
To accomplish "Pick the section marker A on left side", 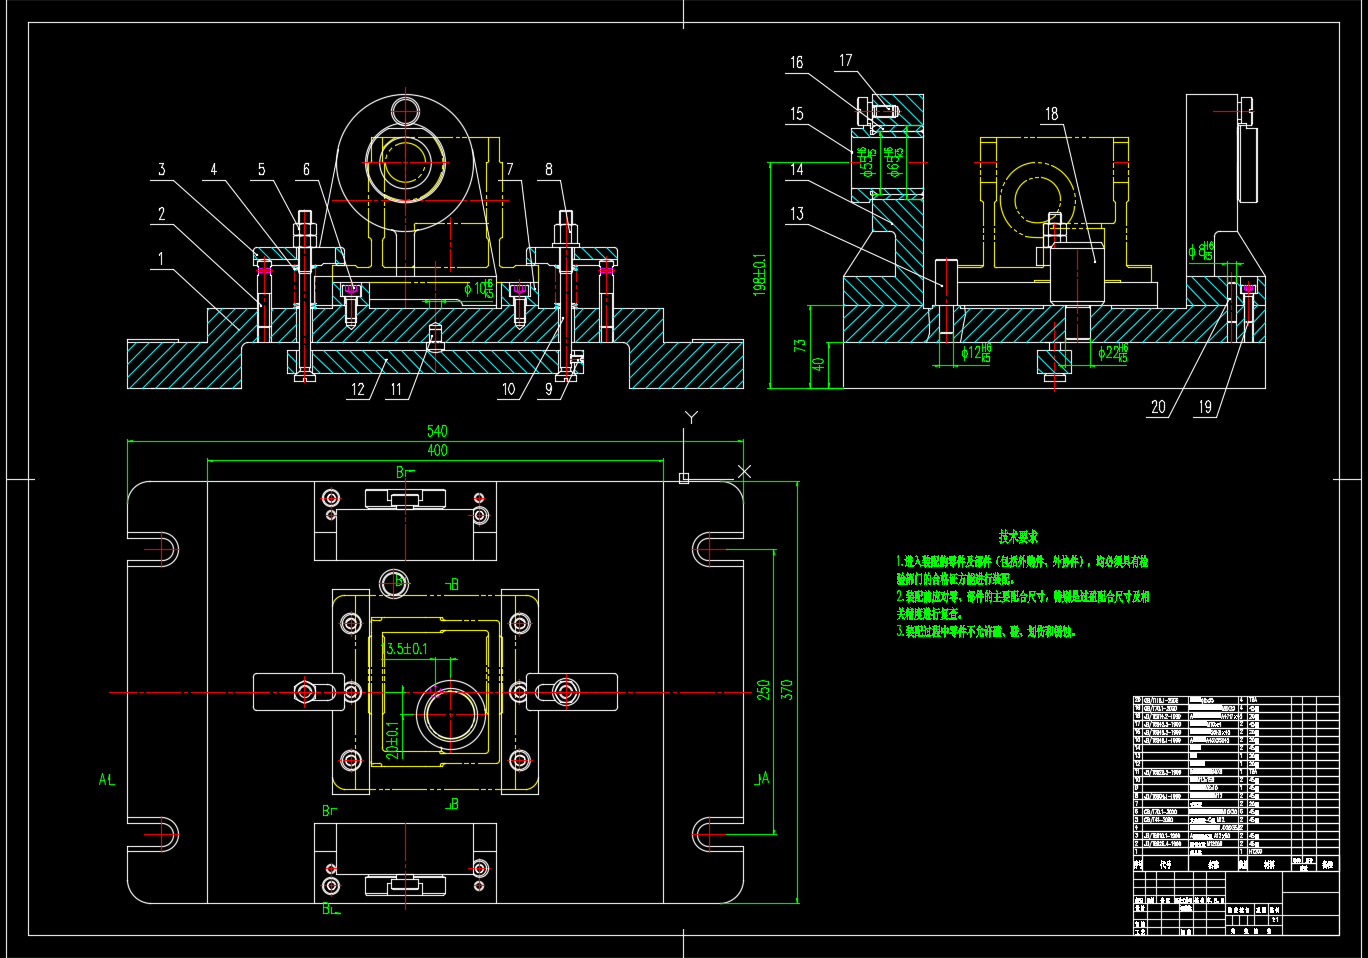I will [105, 779].
